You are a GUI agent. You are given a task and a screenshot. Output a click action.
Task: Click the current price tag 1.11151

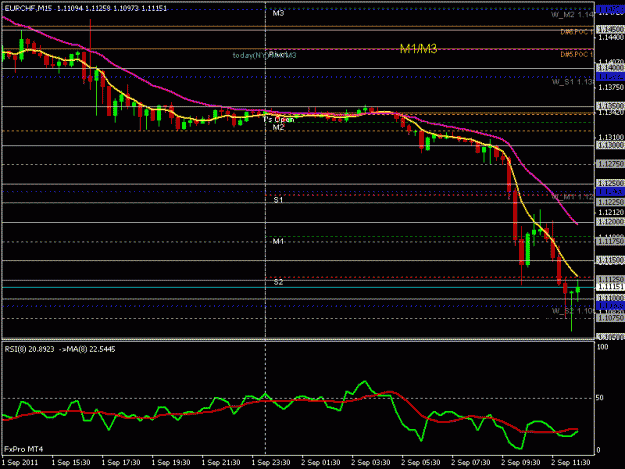(610, 287)
